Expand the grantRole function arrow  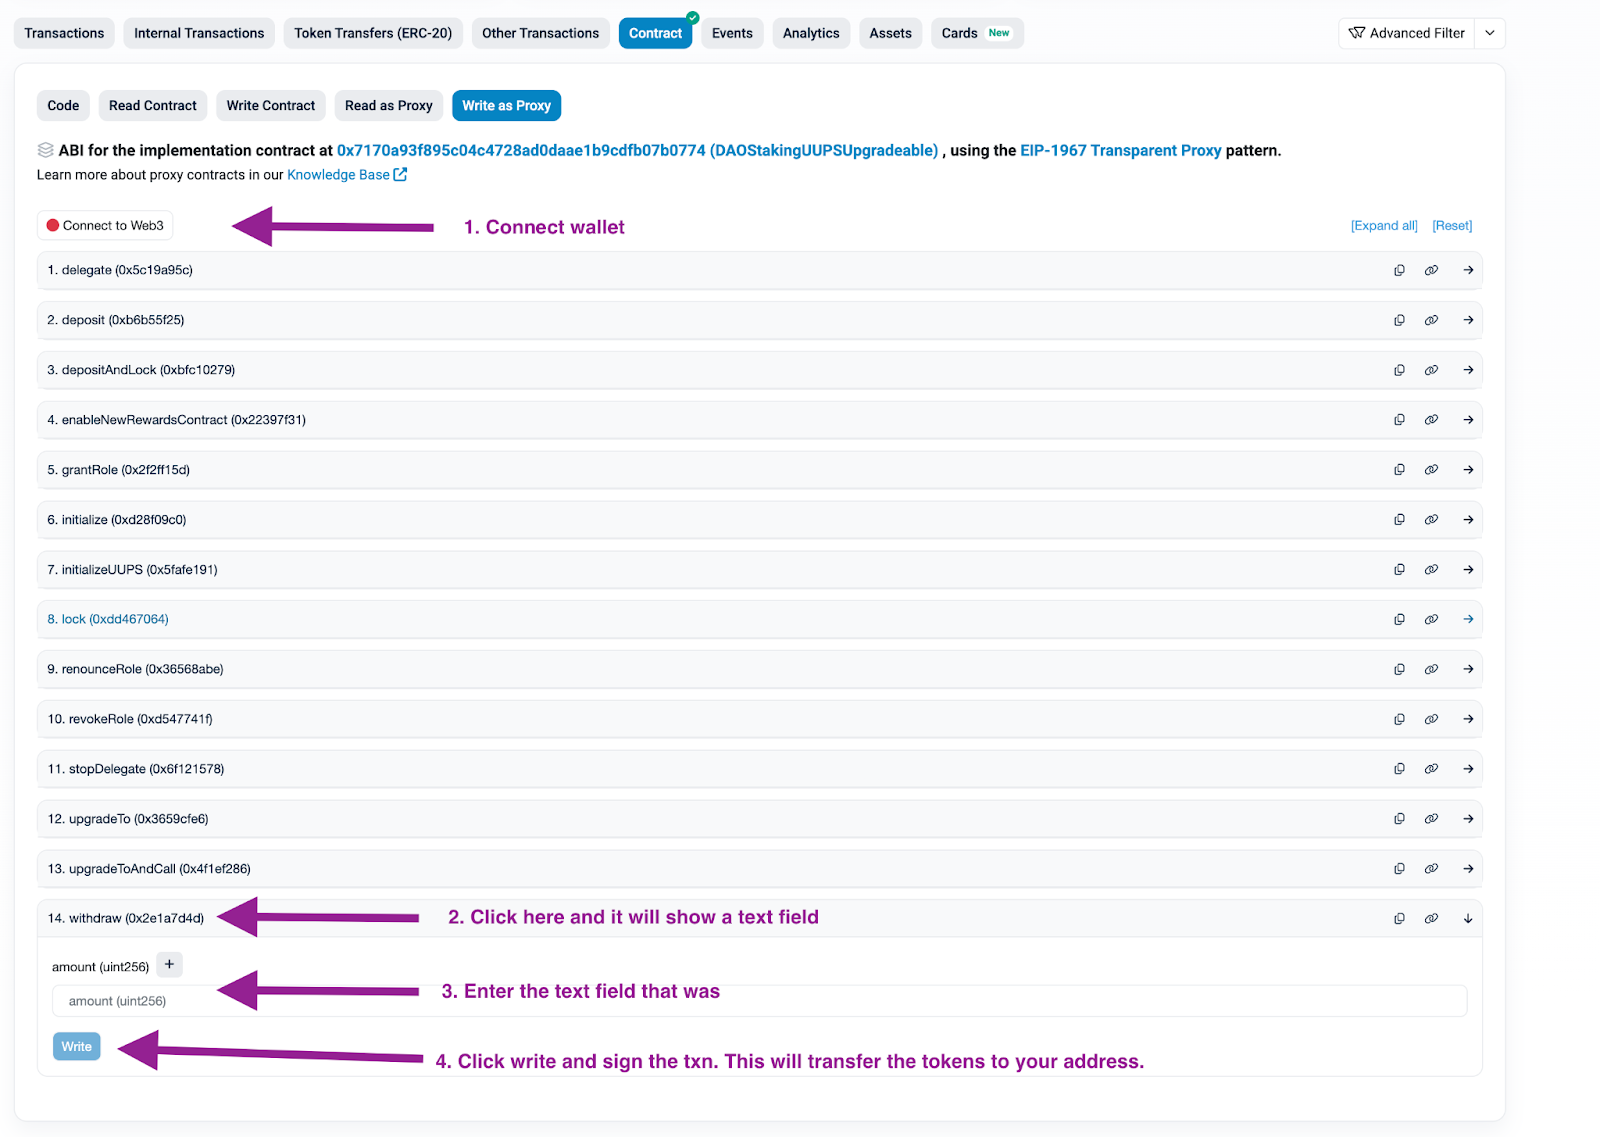tap(1468, 470)
